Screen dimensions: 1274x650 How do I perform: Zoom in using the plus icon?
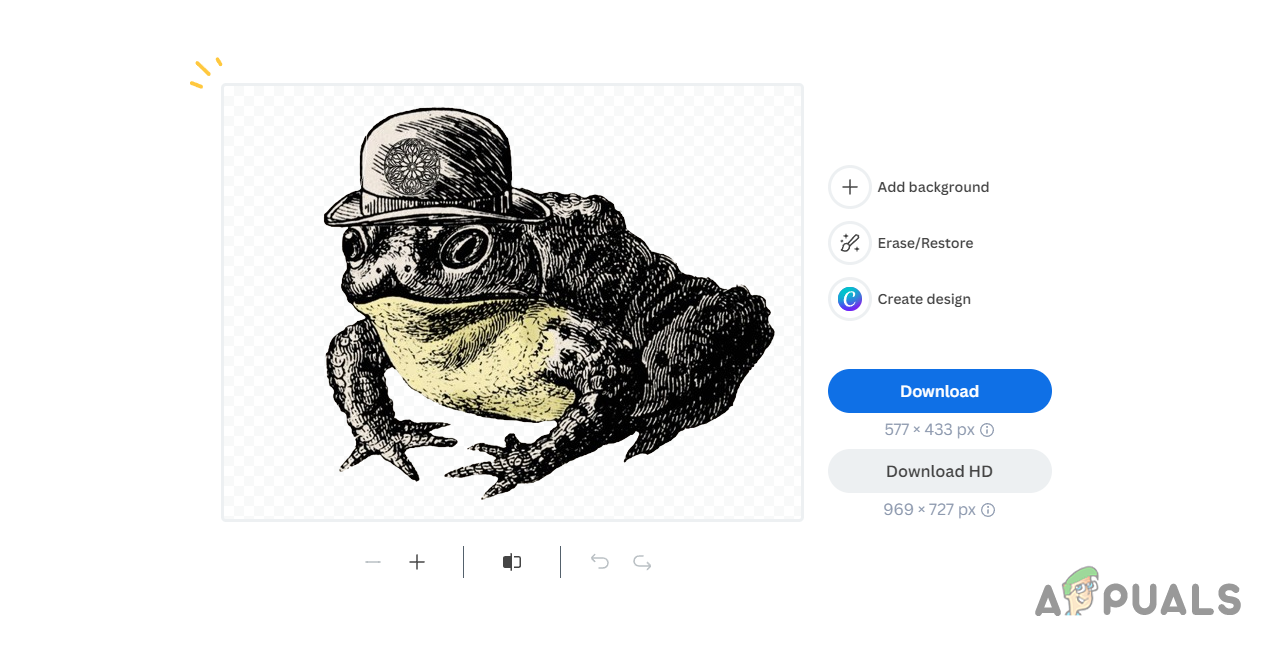(x=417, y=562)
